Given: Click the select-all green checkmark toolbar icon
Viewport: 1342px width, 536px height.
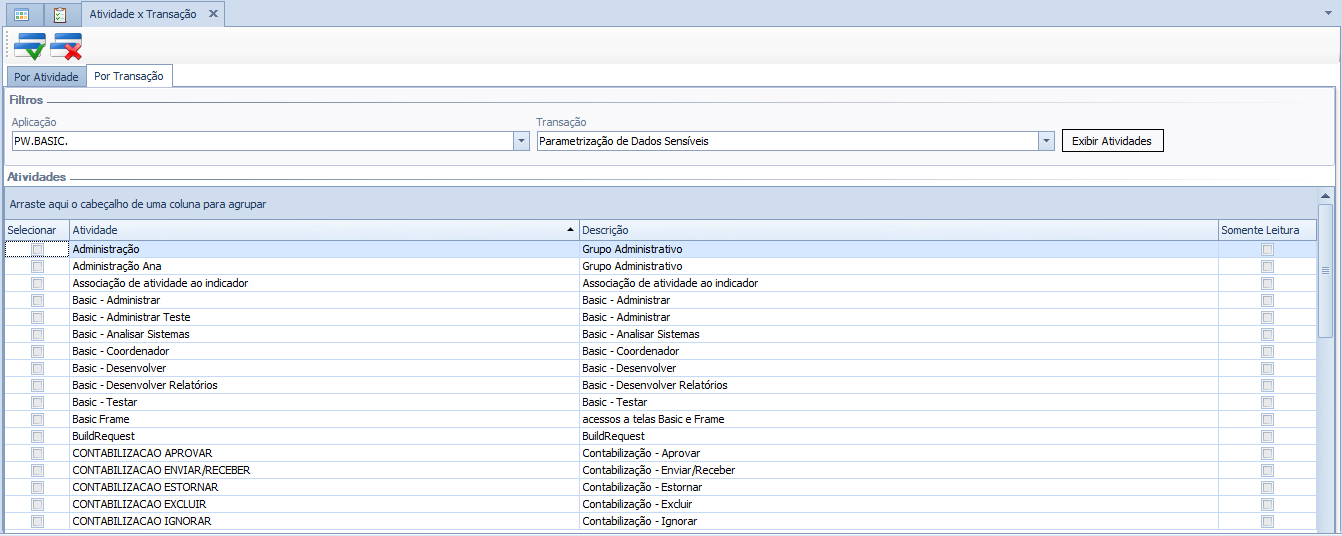Looking at the screenshot, I should 30,46.
